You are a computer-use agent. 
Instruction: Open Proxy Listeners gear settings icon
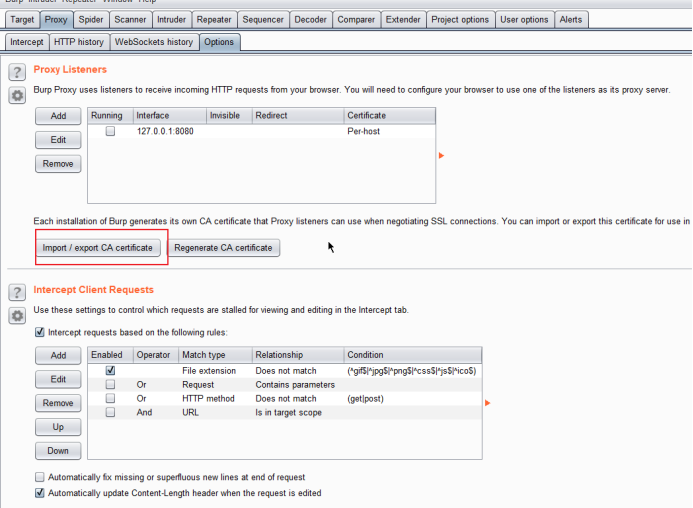click(17, 95)
